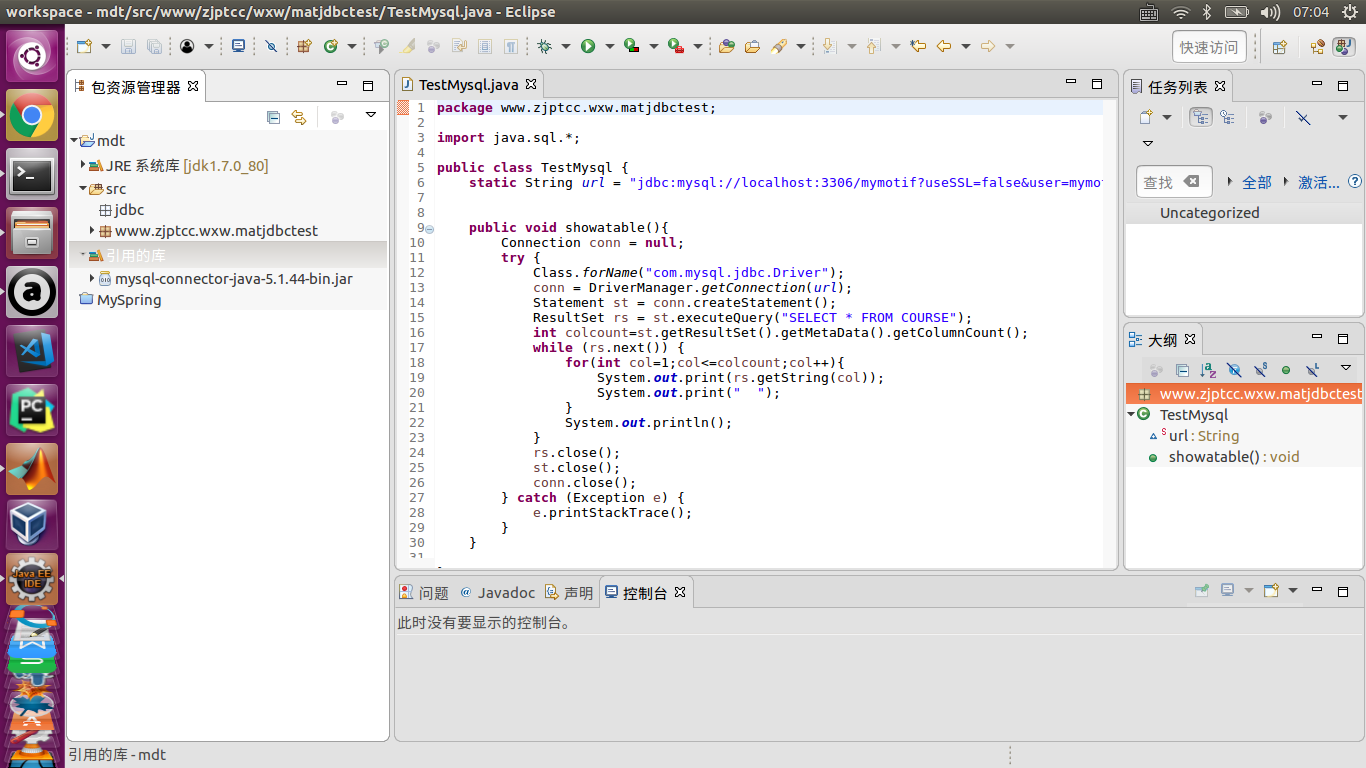Fold the showatable method at line 9

click(x=430, y=228)
